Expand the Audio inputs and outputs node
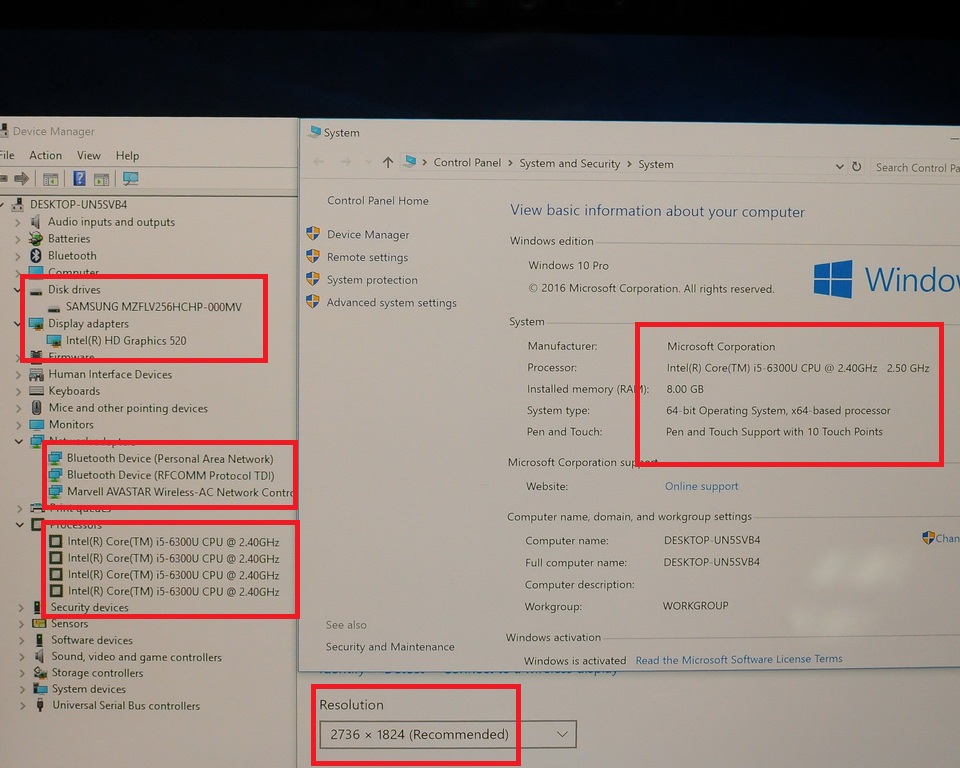960x768 pixels. click(18, 222)
